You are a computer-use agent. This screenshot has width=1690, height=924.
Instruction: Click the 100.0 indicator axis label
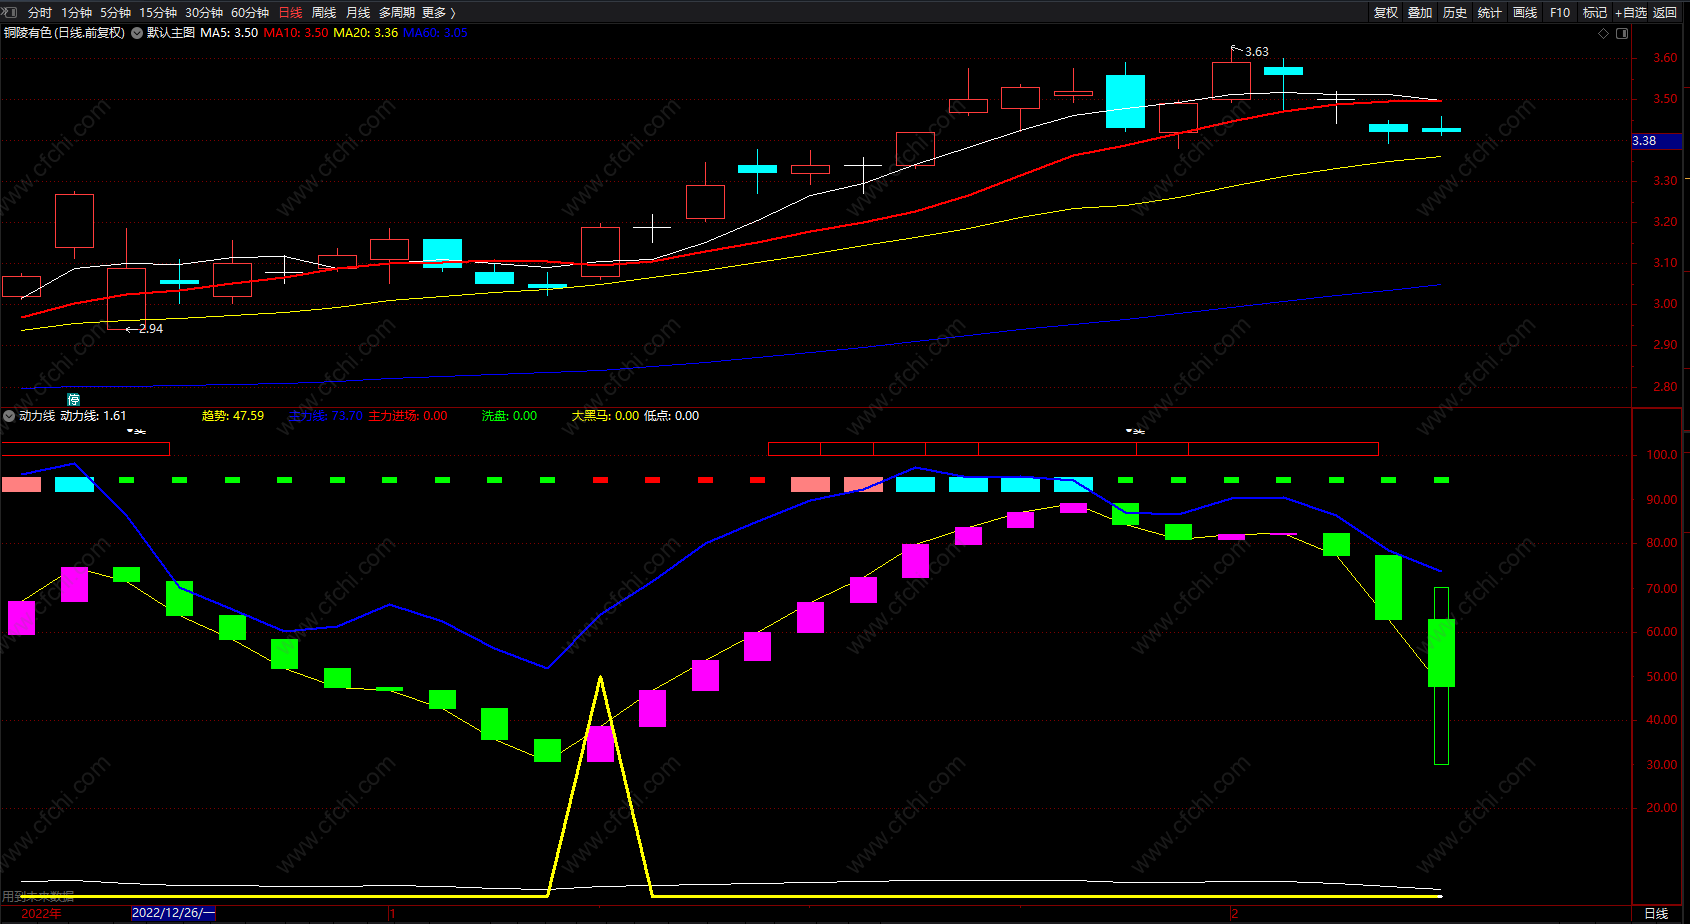[1662, 454]
